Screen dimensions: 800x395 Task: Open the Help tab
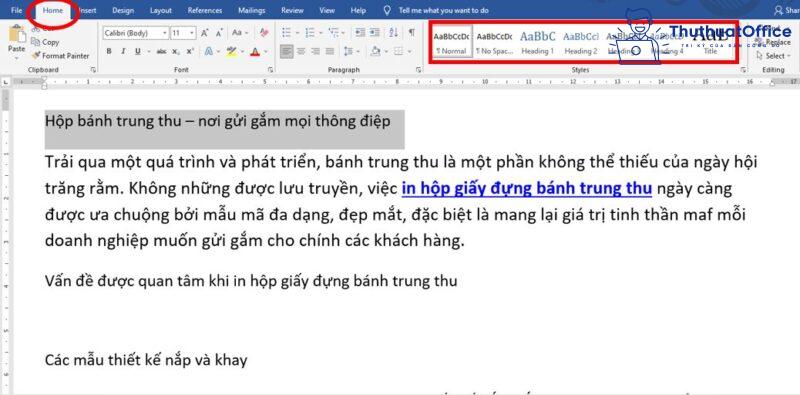click(358, 10)
